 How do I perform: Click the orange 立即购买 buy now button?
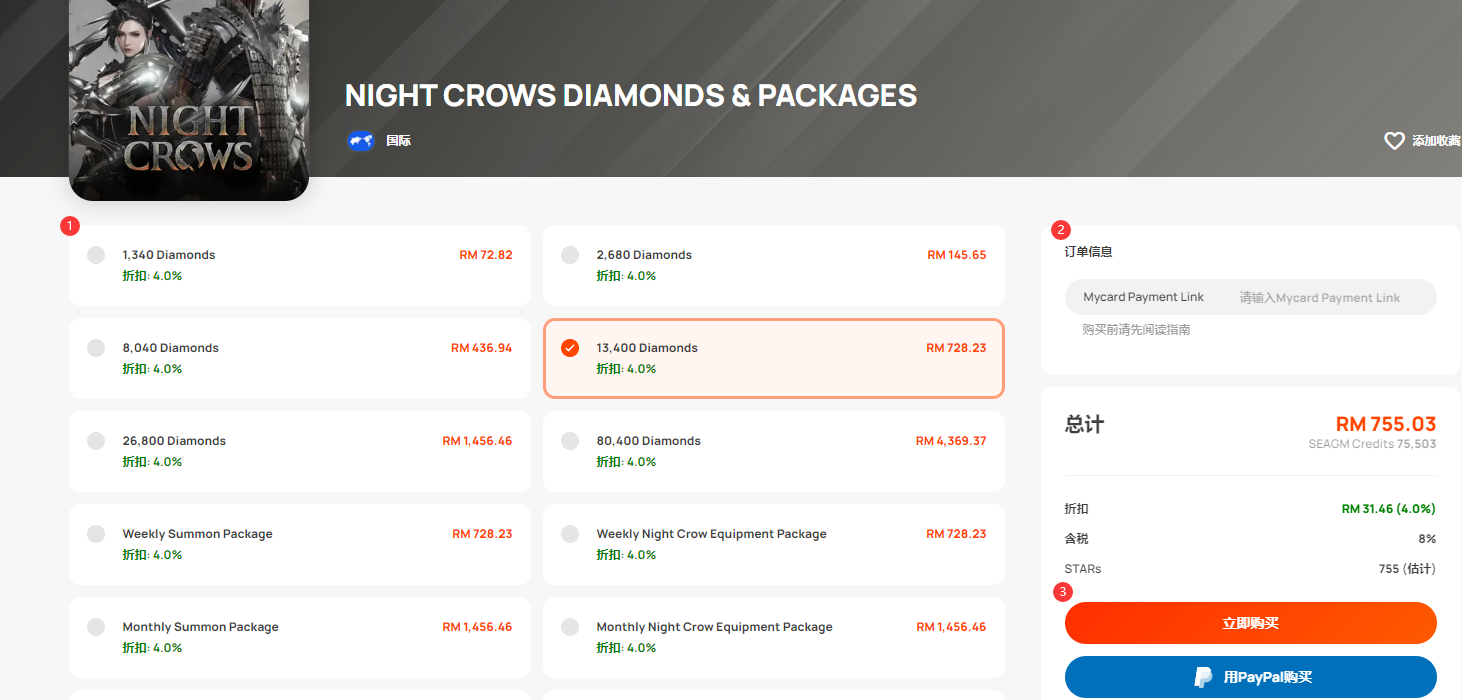tap(1251, 623)
